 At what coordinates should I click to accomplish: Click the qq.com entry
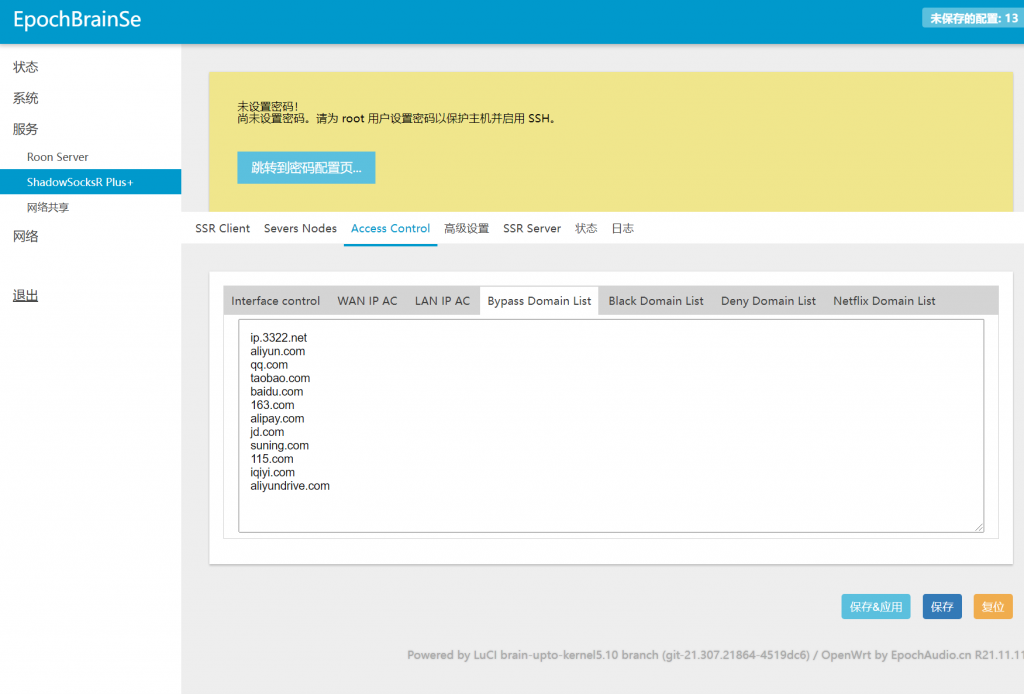pyautogui.click(x=269, y=365)
